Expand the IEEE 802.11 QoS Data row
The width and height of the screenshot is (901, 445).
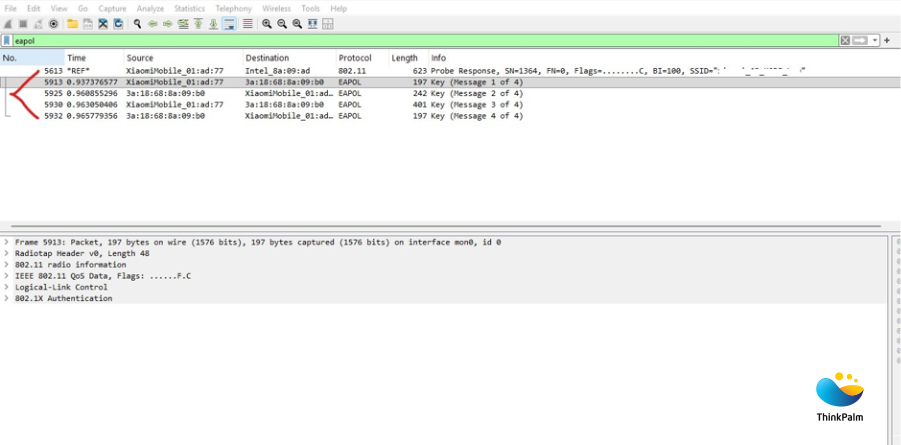coord(6,276)
